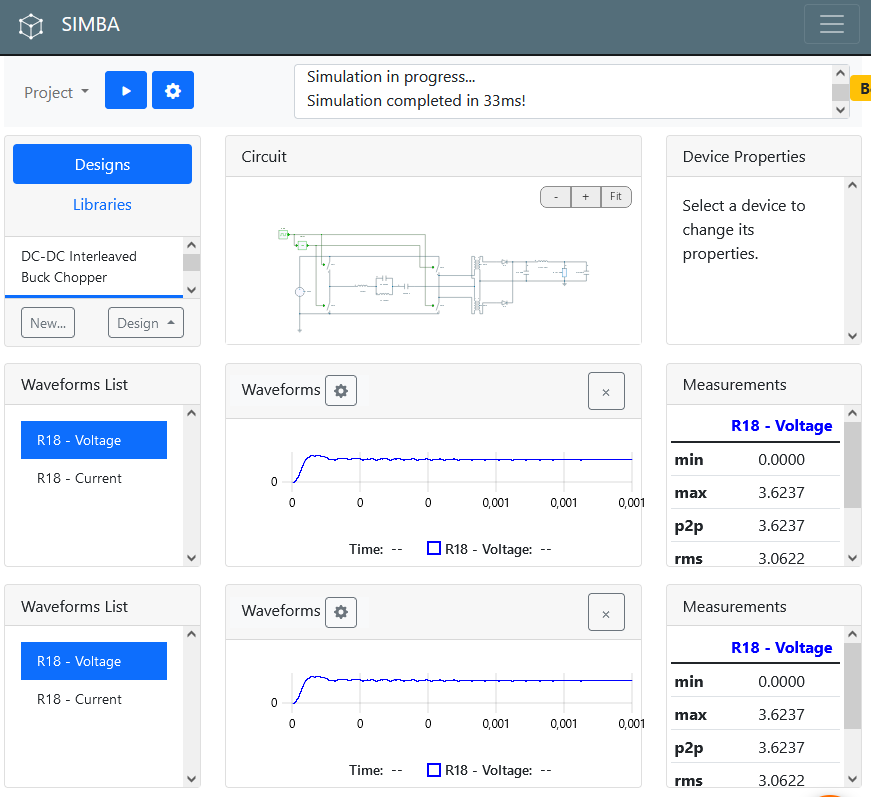This screenshot has height=797, width=871.
Task: Click min value 0.0000 in lower Measurements
Action: click(781, 681)
